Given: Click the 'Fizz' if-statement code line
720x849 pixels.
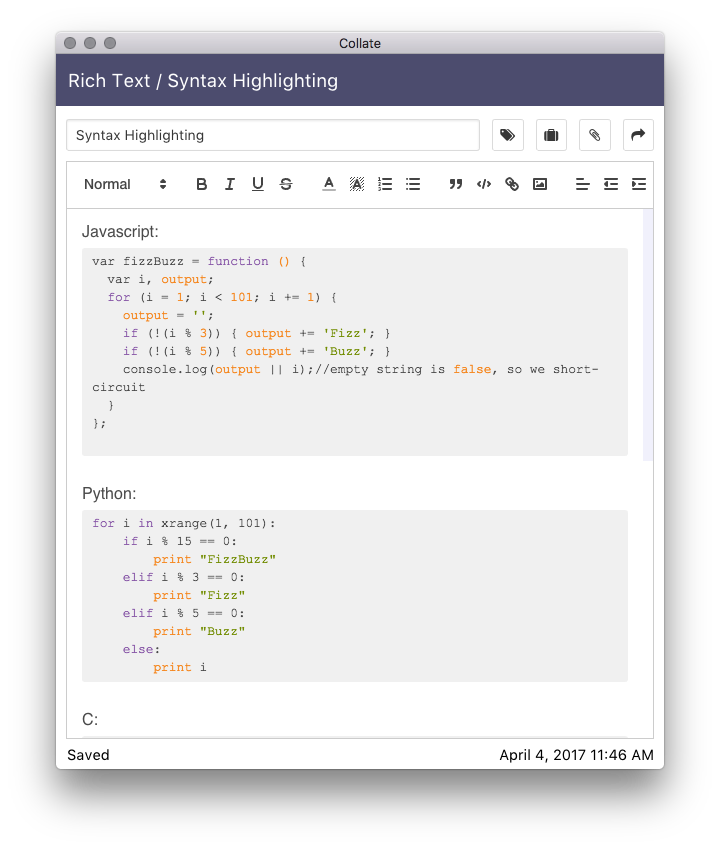Looking at the screenshot, I should pyautogui.click(x=257, y=334).
